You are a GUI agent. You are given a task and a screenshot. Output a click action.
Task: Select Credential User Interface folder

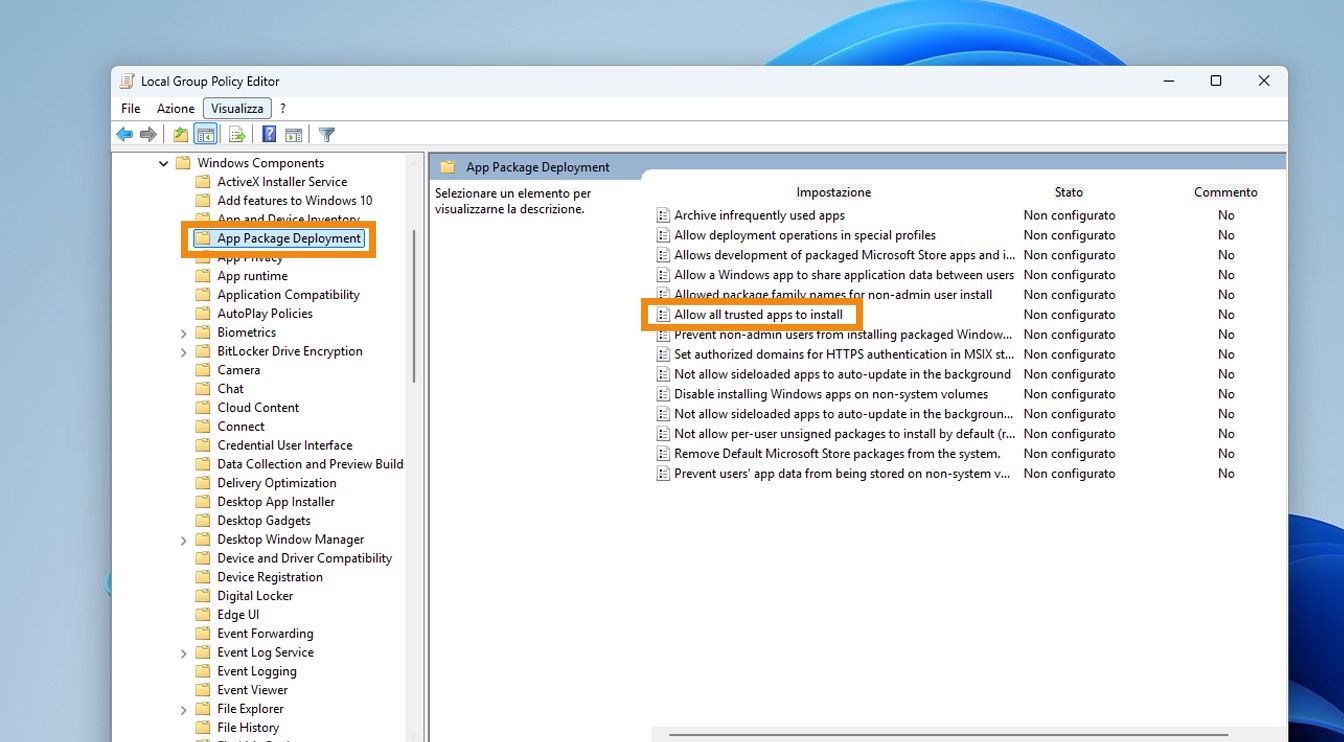[x=285, y=446]
